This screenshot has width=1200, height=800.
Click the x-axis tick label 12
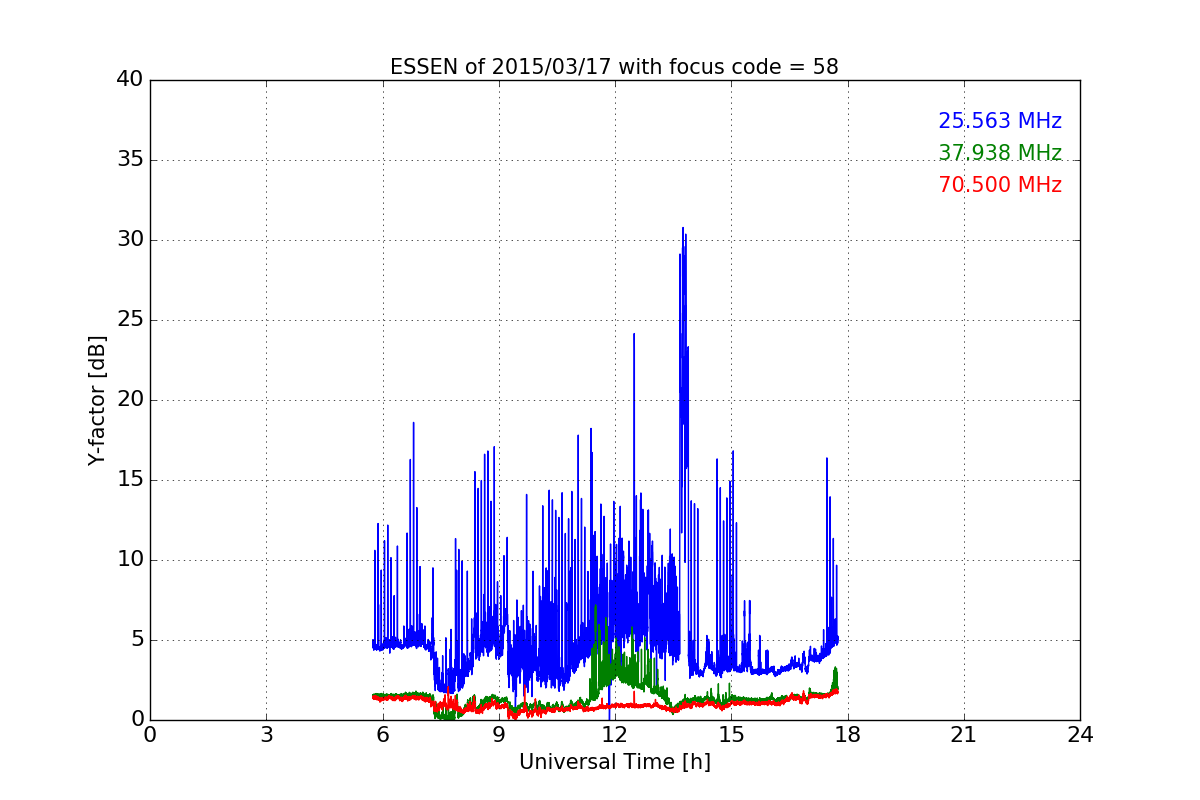615,735
